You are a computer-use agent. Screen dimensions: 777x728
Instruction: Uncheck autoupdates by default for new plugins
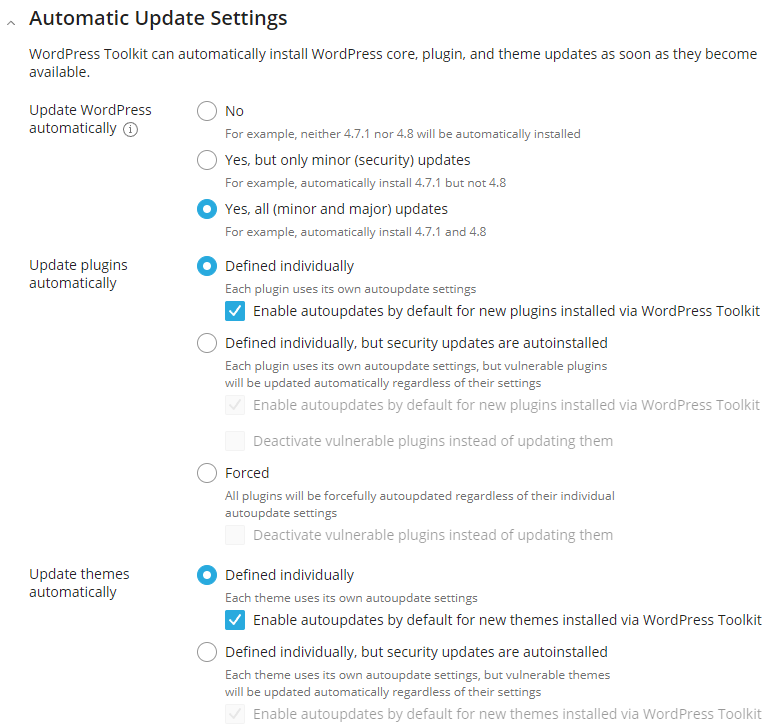235,311
